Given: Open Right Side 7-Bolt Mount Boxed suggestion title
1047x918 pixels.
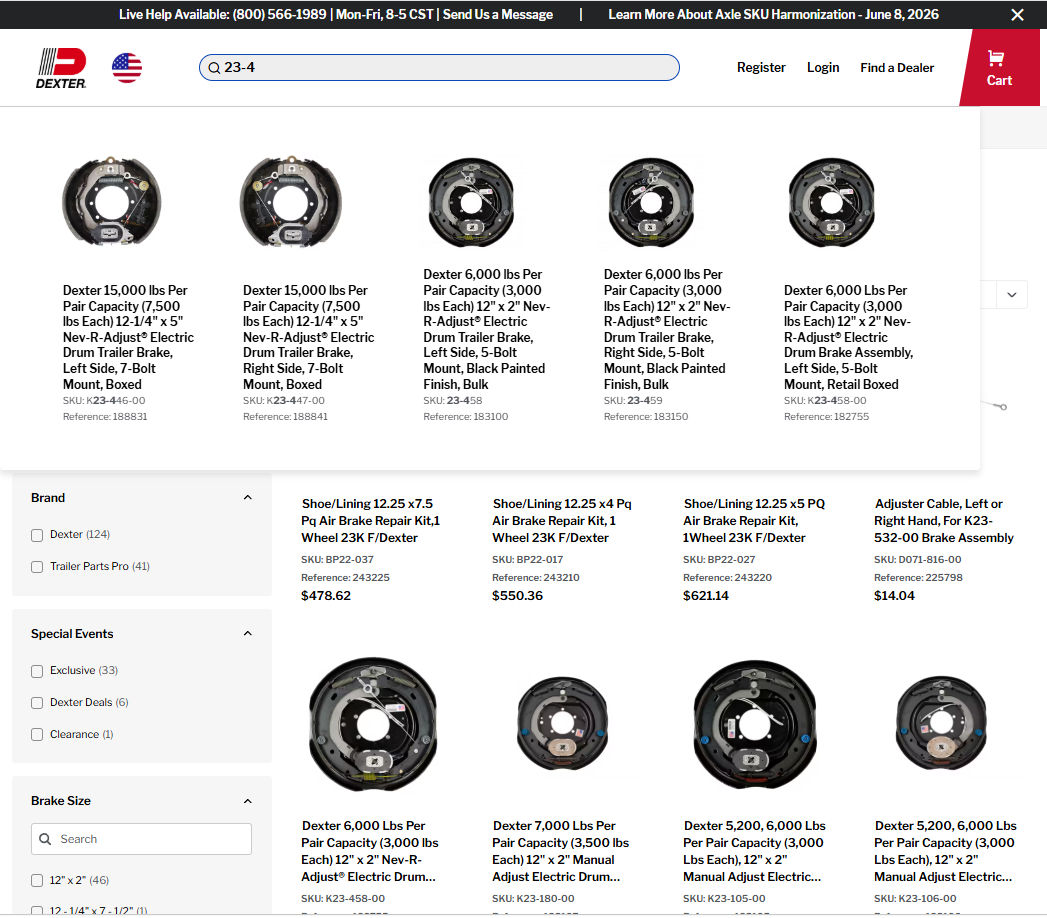Looking at the screenshot, I should (x=308, y=337).
